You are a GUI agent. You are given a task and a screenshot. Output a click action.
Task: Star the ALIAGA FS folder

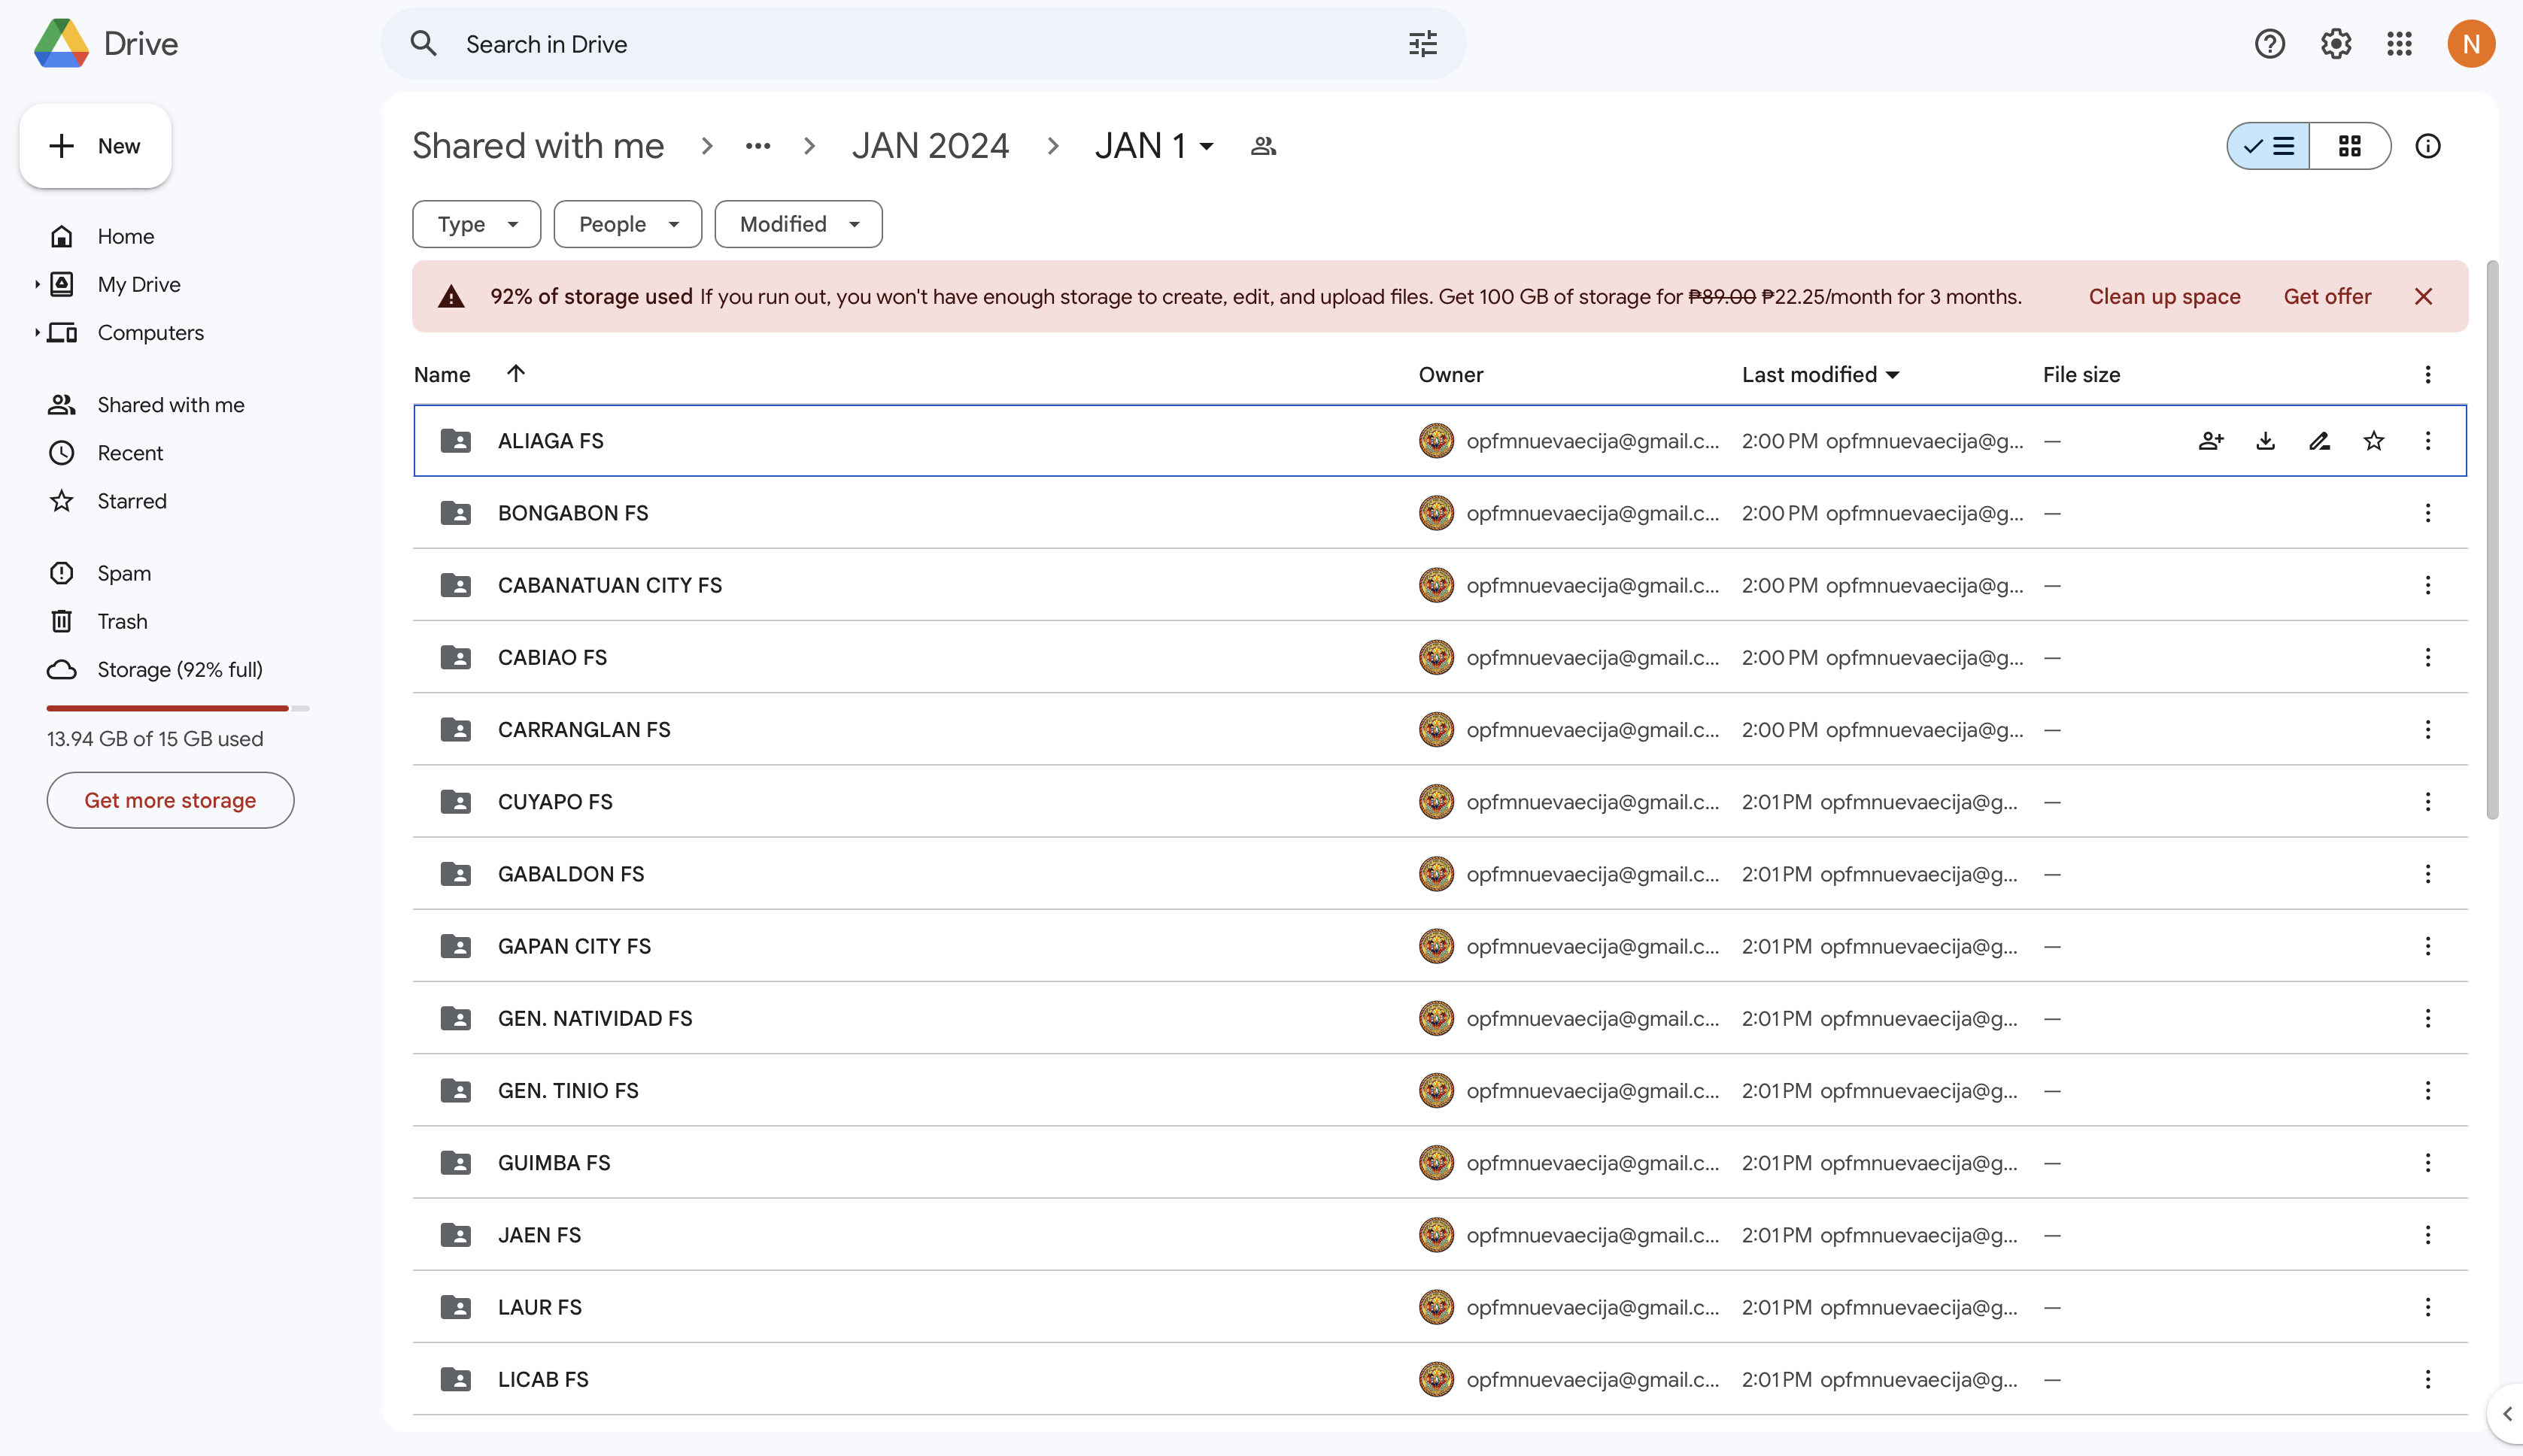pos(2373,441)
